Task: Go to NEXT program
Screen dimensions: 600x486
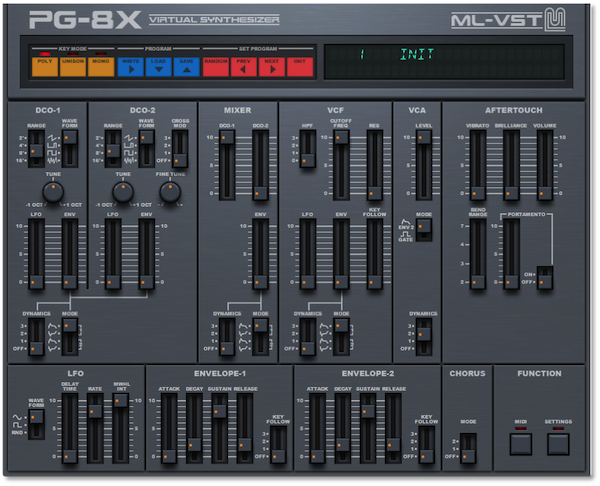Action: pyautogui.click(x=272, y=67)
